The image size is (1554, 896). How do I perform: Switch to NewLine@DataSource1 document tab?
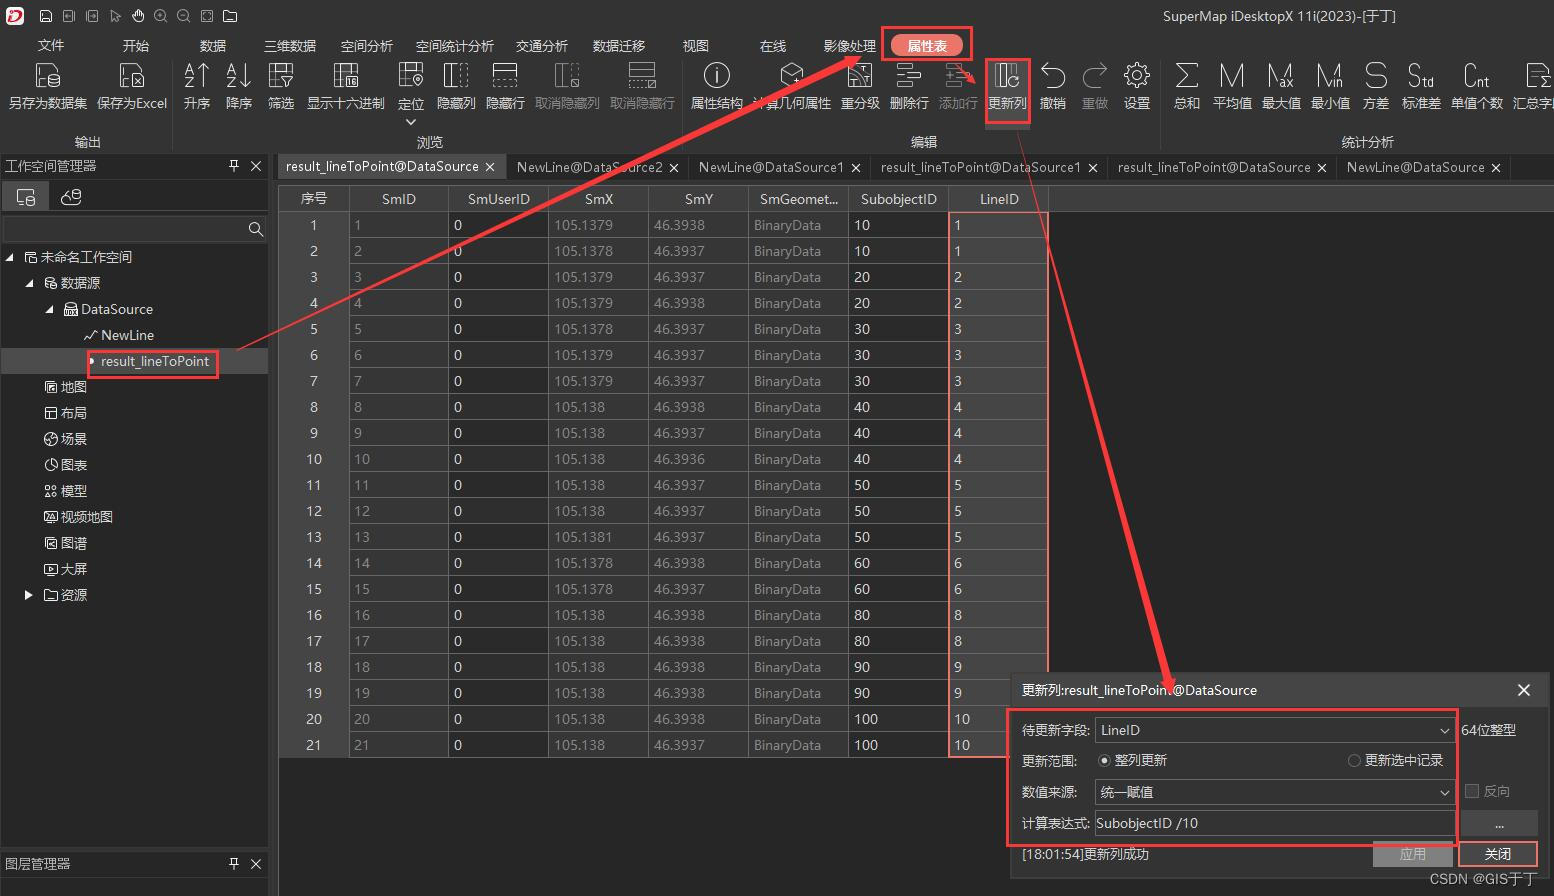point(771,167)
